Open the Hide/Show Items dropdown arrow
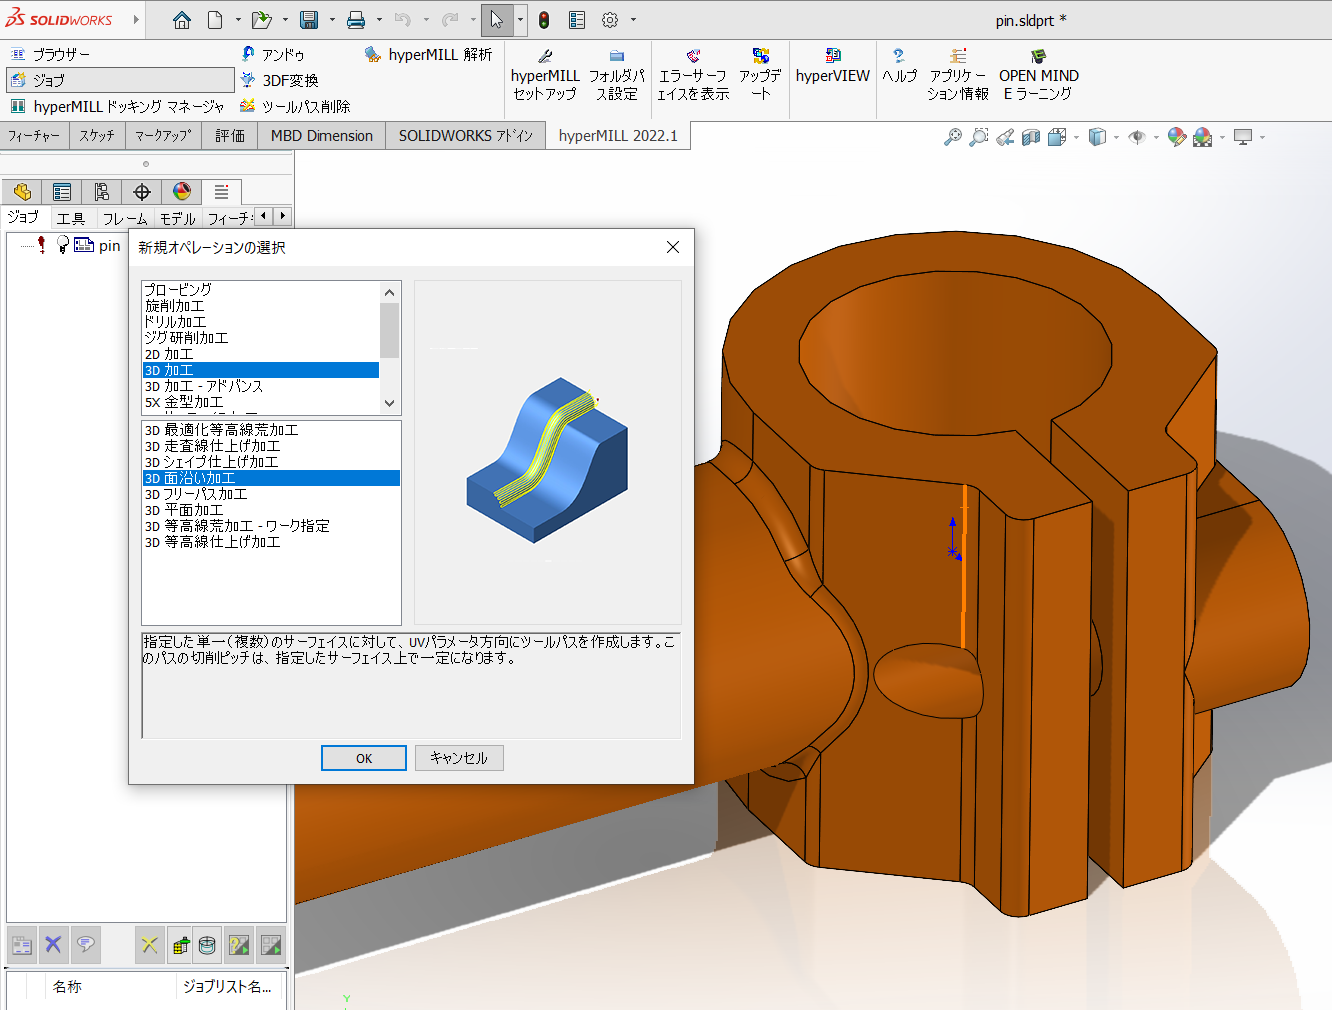Image resolution: width=1332 pixels, height=1010 pixels. (1156, 137)
